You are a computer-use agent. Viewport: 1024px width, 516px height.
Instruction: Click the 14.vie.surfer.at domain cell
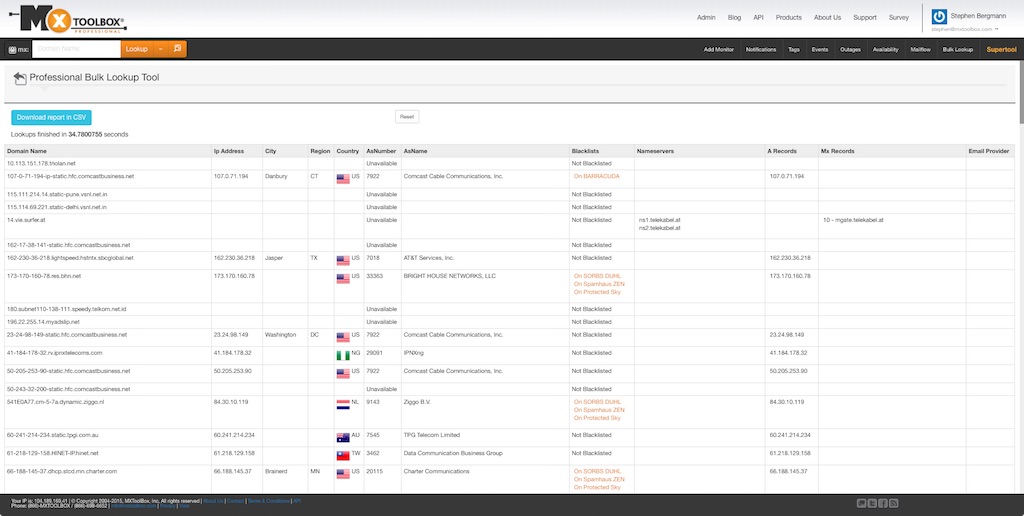click(x=107, y=226)
